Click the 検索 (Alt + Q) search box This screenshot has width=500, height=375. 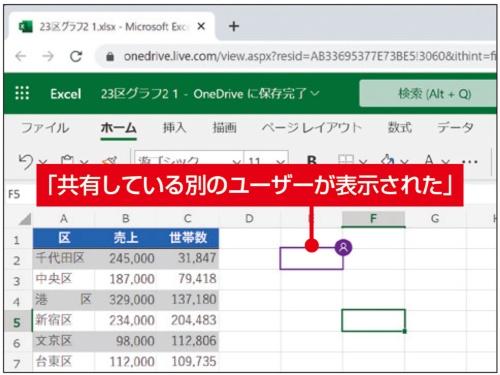pos(428,94)
